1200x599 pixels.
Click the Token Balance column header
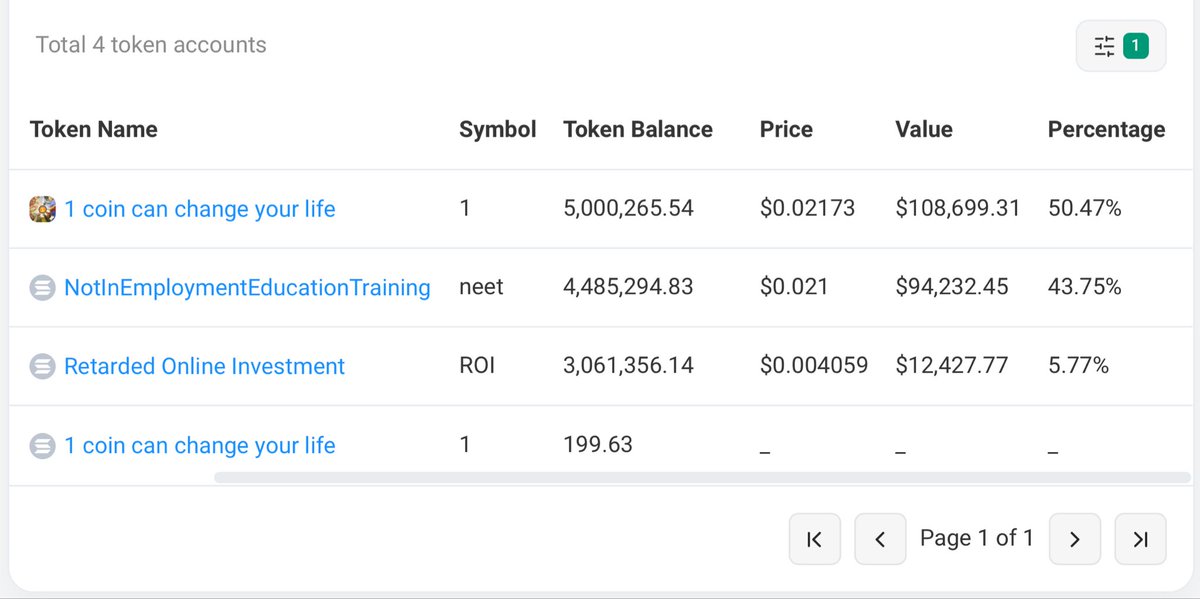[638, 129]
